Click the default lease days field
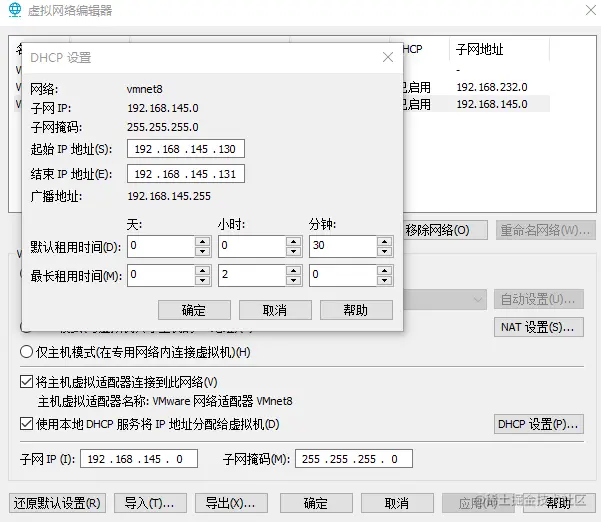Viewport: 601px width, 522px height. (x=161, y=246)
